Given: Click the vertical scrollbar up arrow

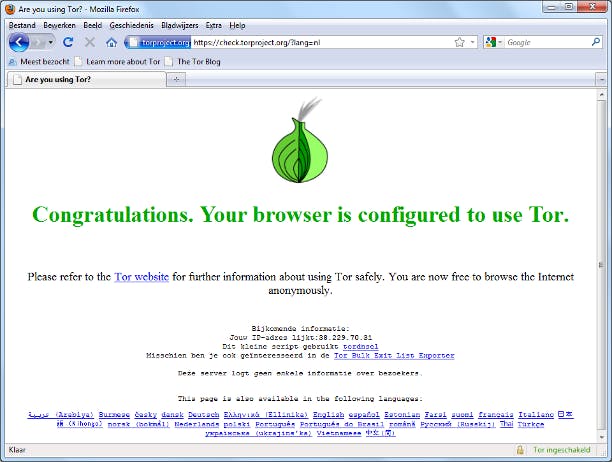Looking at the screenshot, I should click(x=601, y=94).
